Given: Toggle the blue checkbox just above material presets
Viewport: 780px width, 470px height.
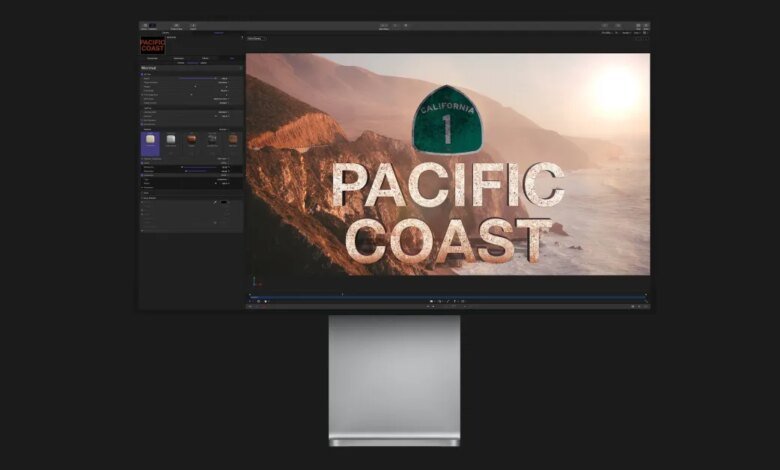Looking at the screenshot, I should pyautogui.click(x=143, y=123).
